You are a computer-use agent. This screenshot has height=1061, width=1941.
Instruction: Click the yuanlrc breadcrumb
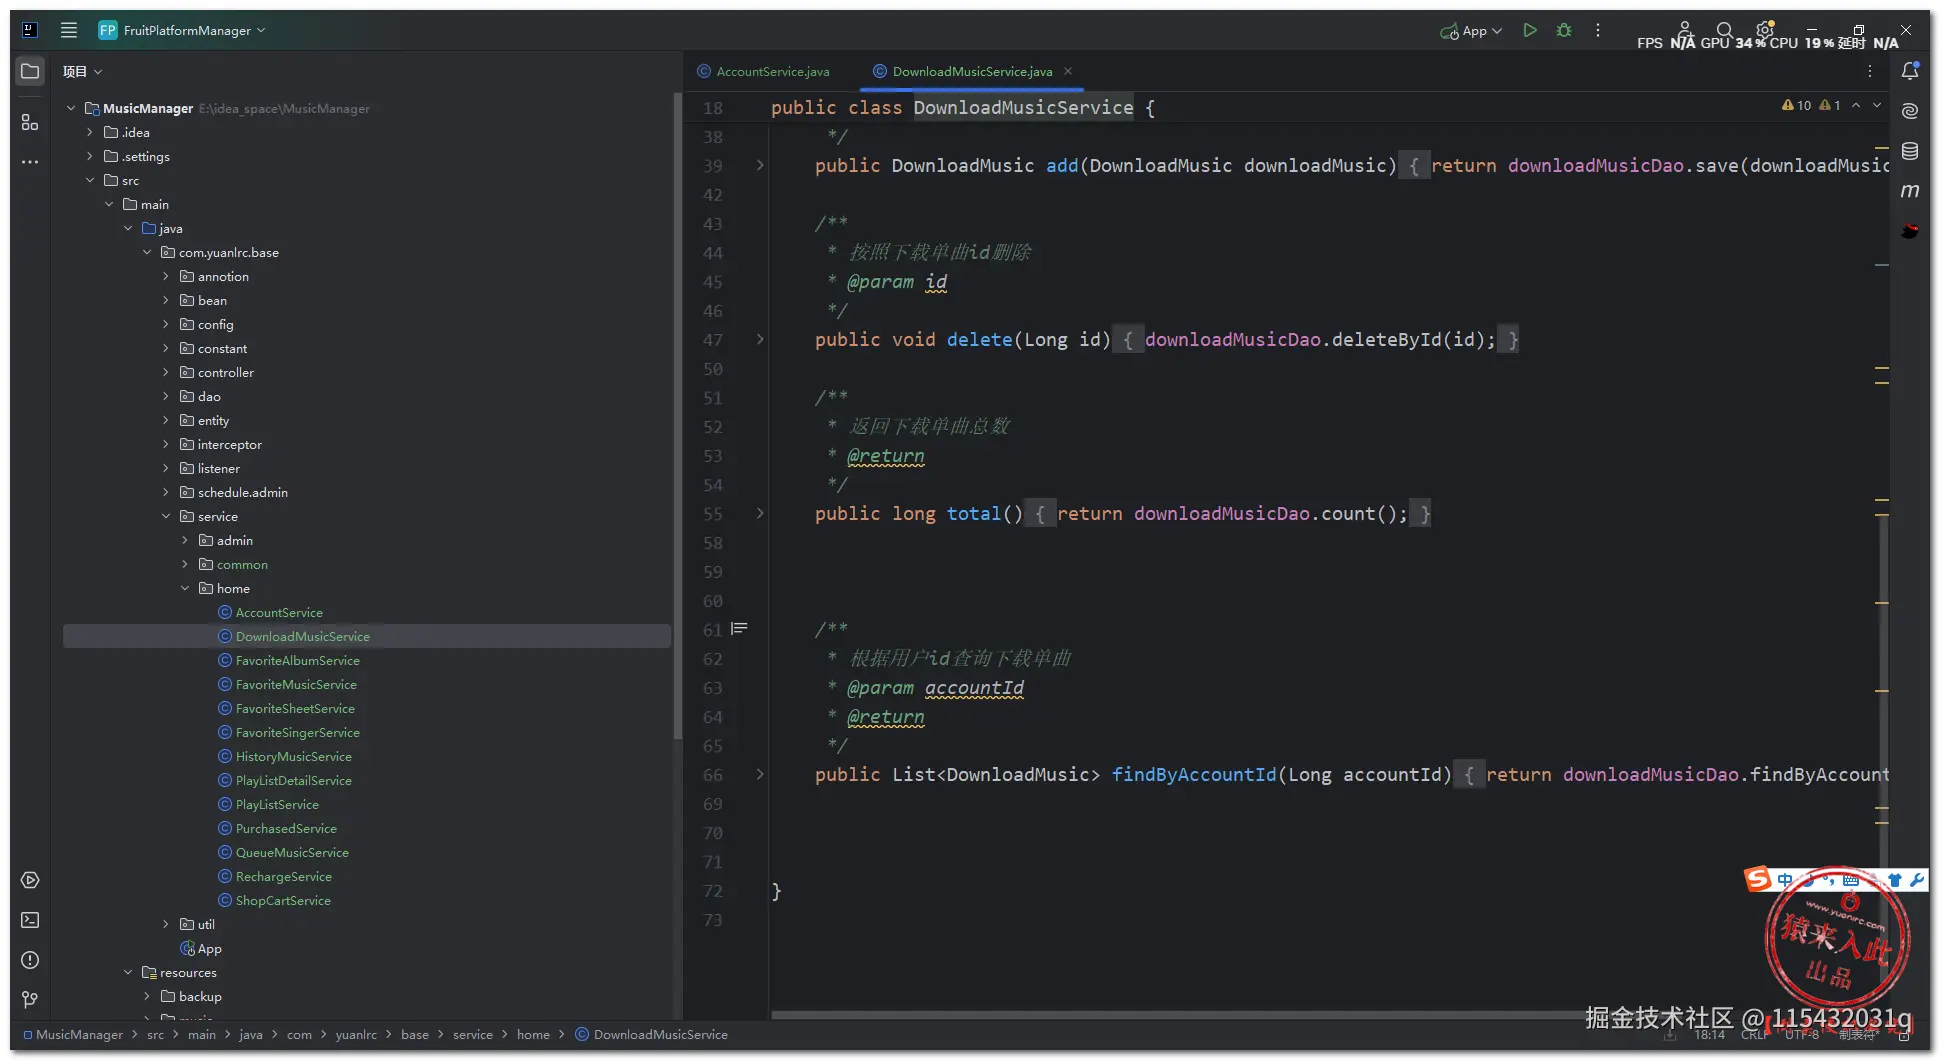(356, 1034)
